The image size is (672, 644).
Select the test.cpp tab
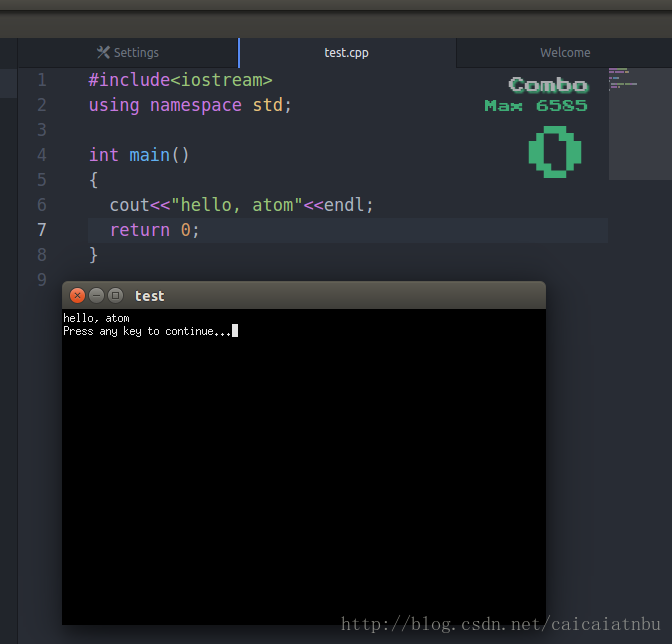click(346, 53)
